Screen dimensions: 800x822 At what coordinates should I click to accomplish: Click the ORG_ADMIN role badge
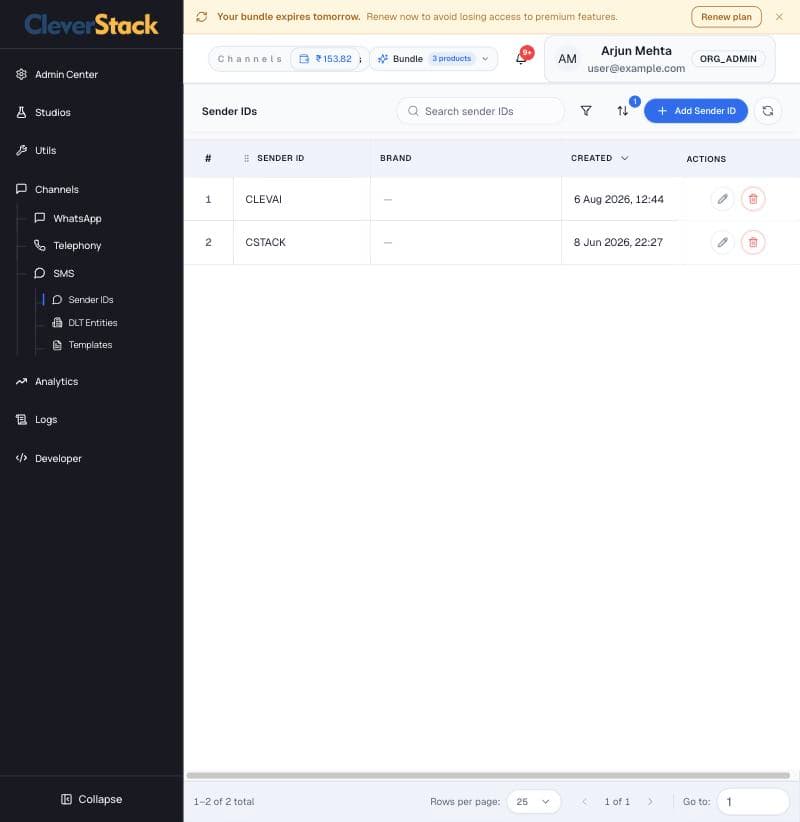728,59
